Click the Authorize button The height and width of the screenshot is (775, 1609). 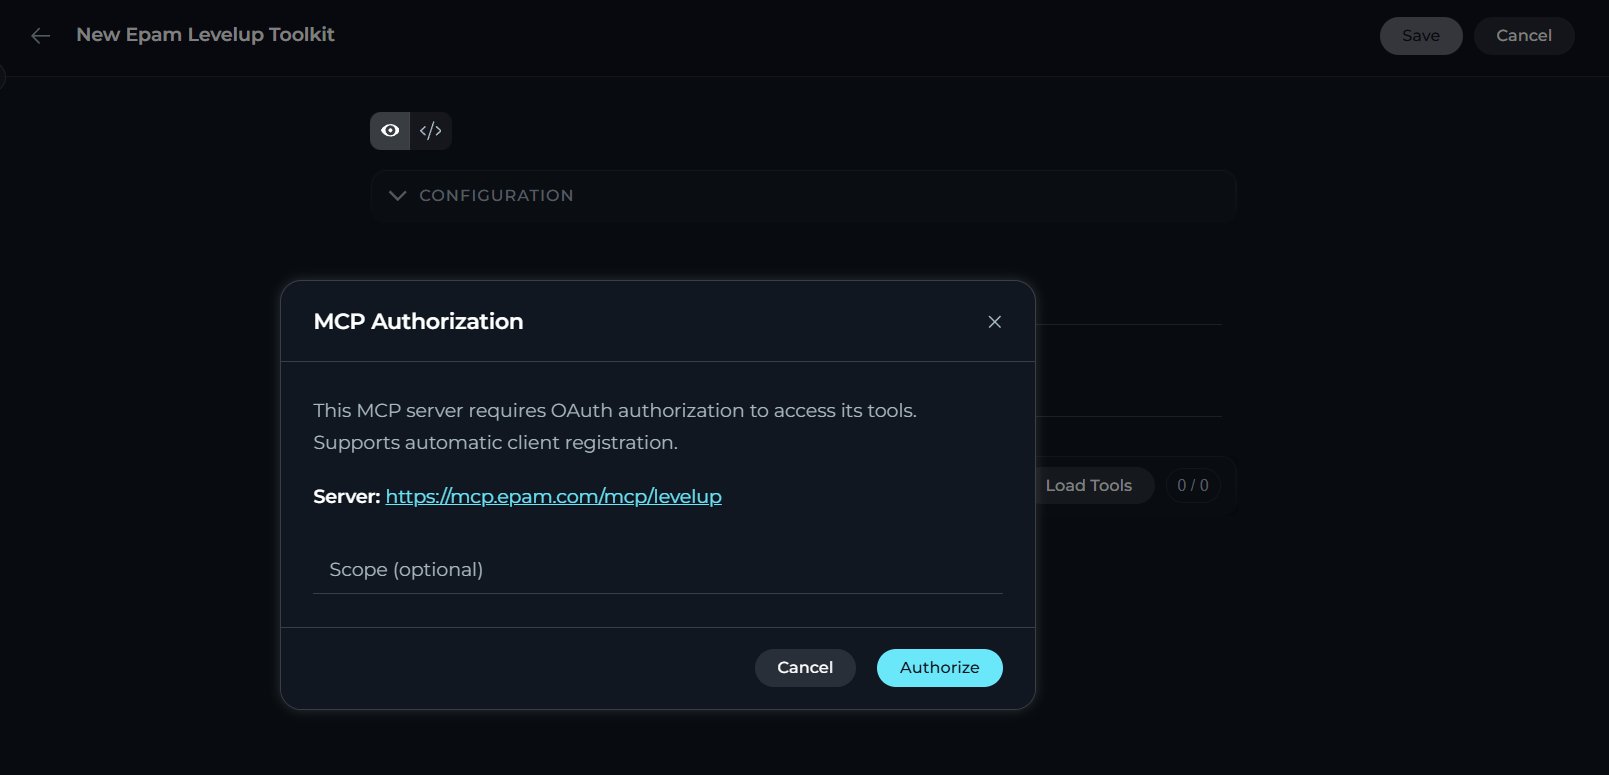pos(939,667)
